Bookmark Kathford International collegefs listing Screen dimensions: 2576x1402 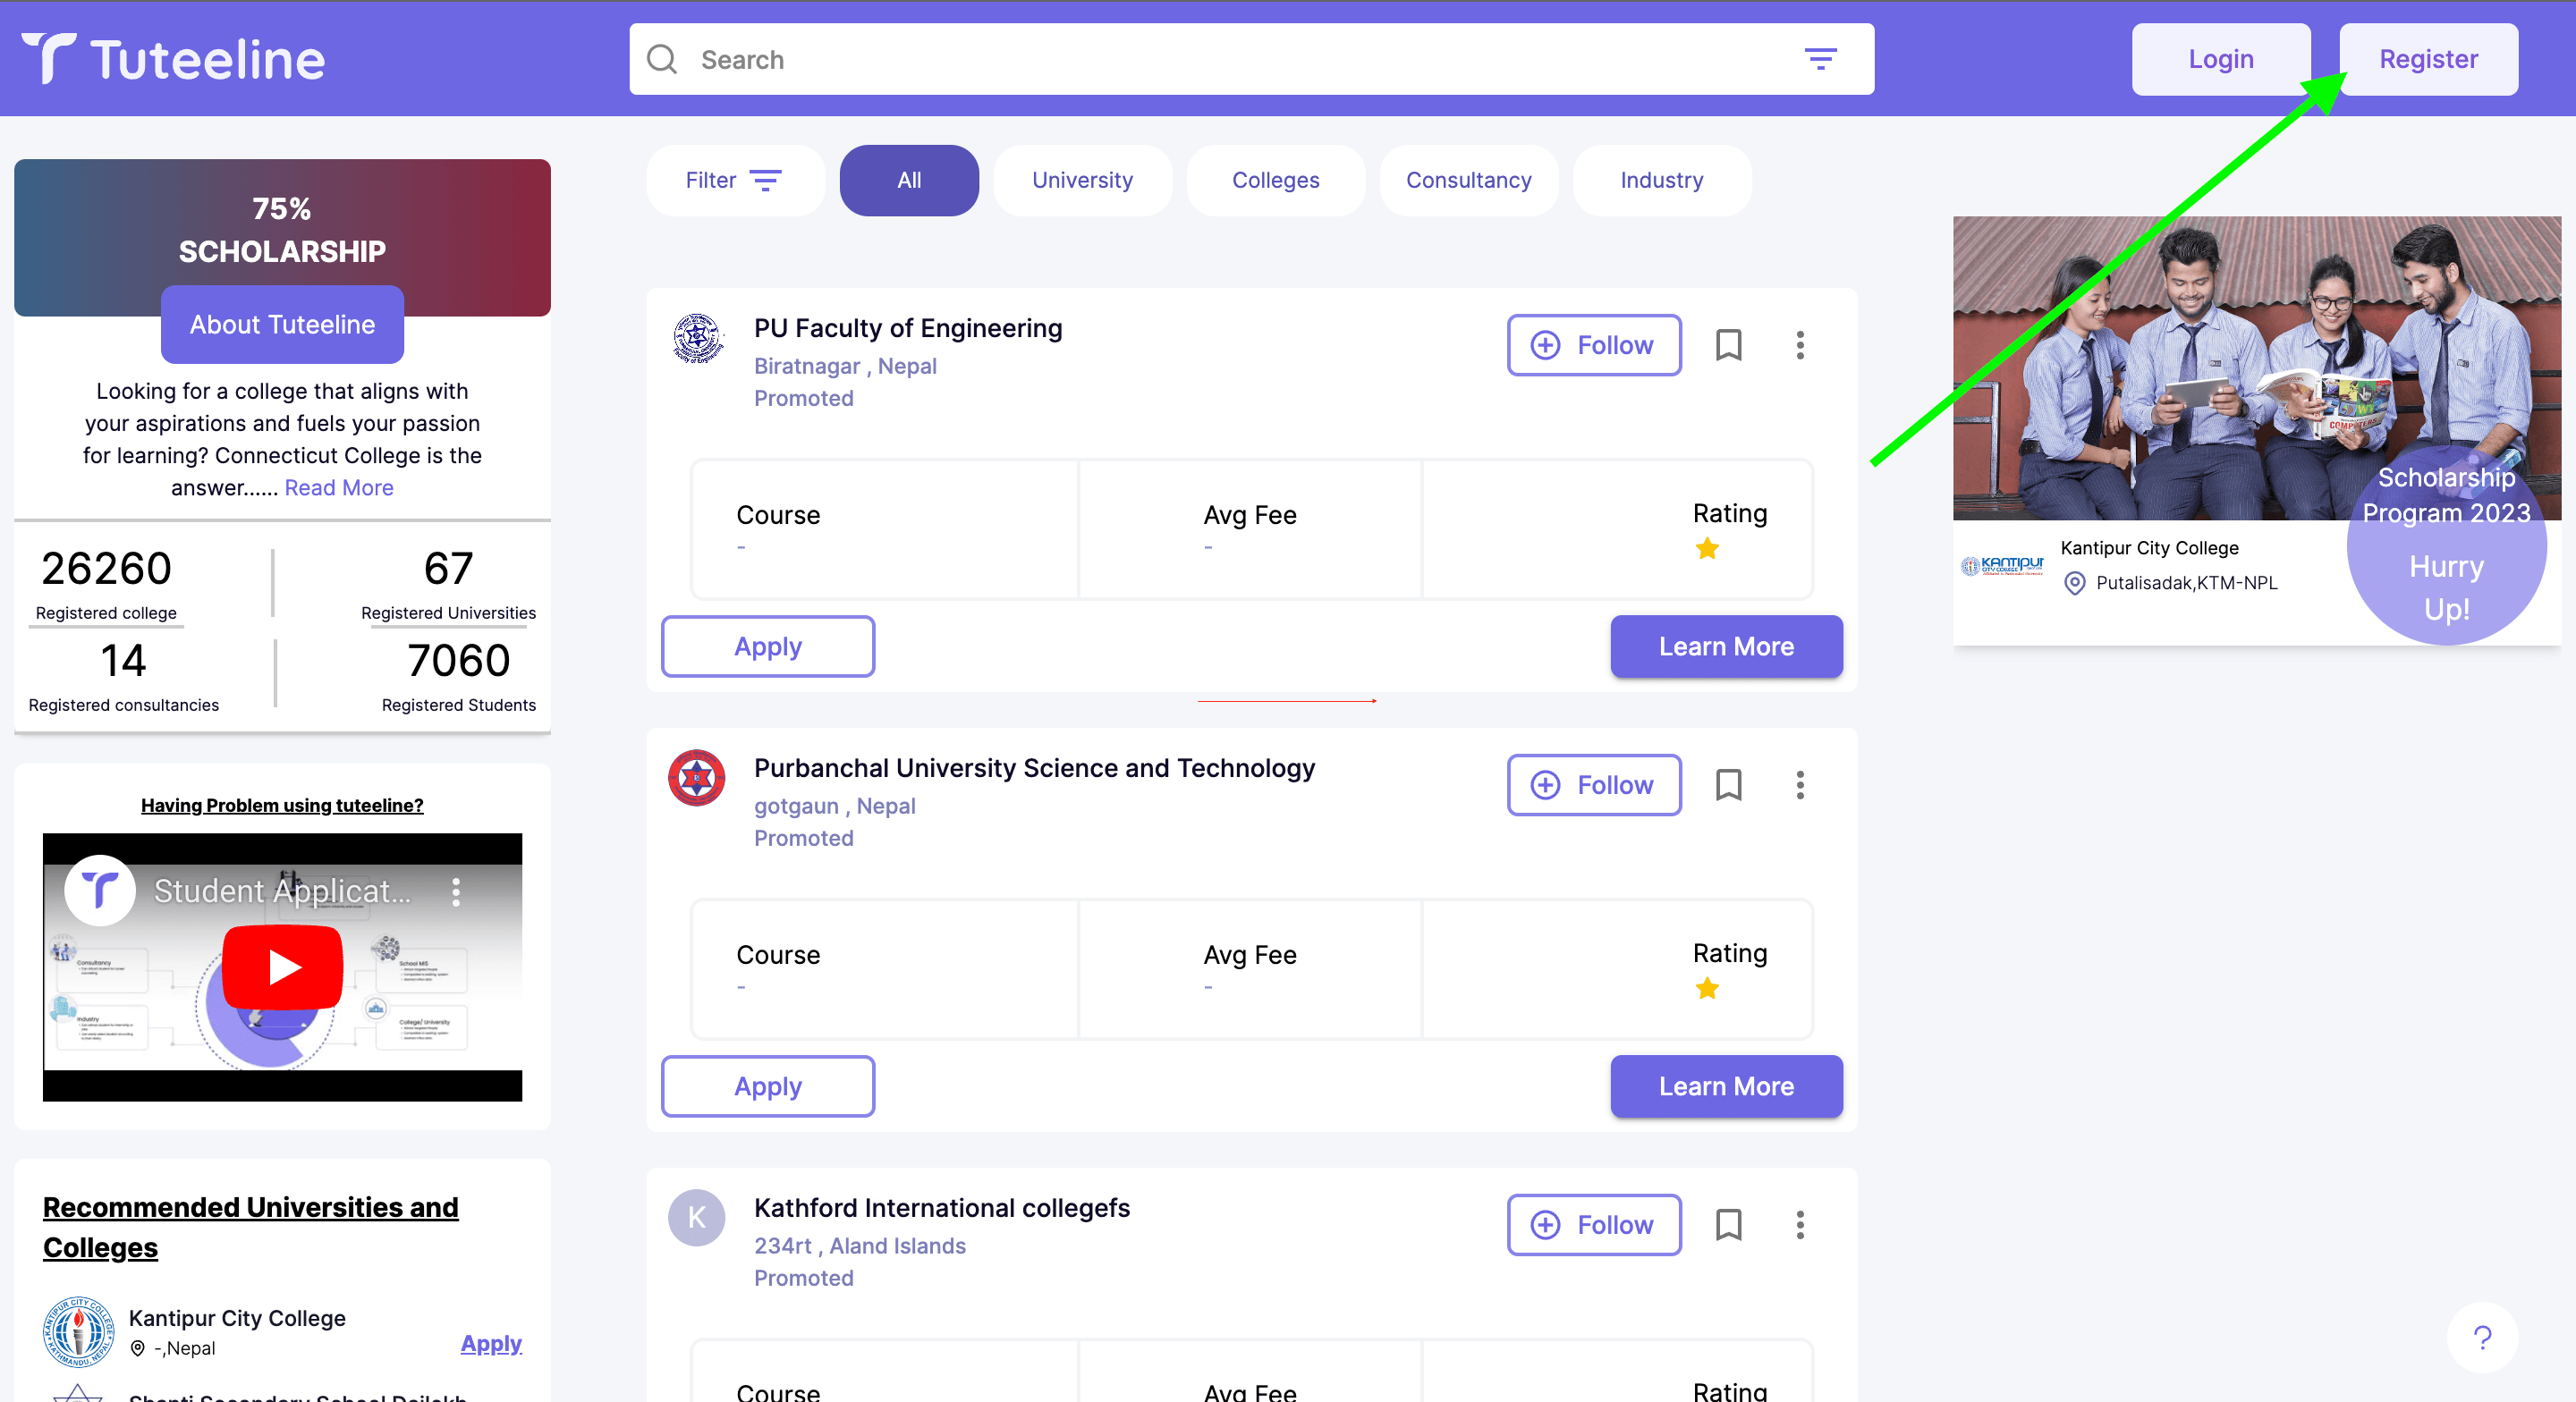(1728, 1225)
